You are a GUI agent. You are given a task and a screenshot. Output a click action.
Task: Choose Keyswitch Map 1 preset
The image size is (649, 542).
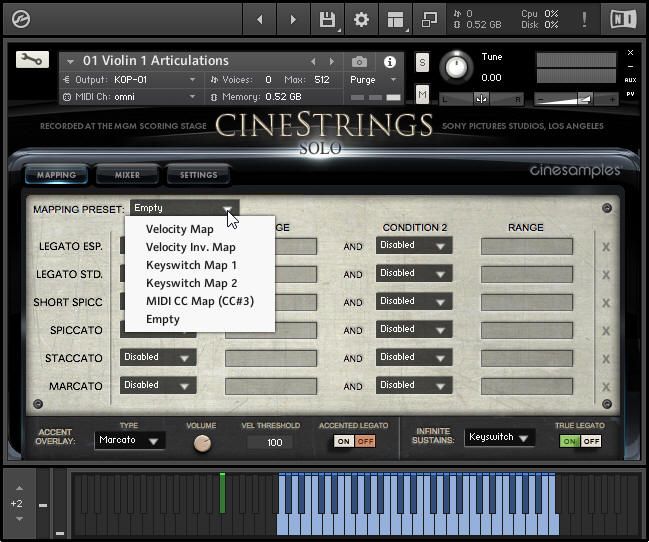point(191,265)
